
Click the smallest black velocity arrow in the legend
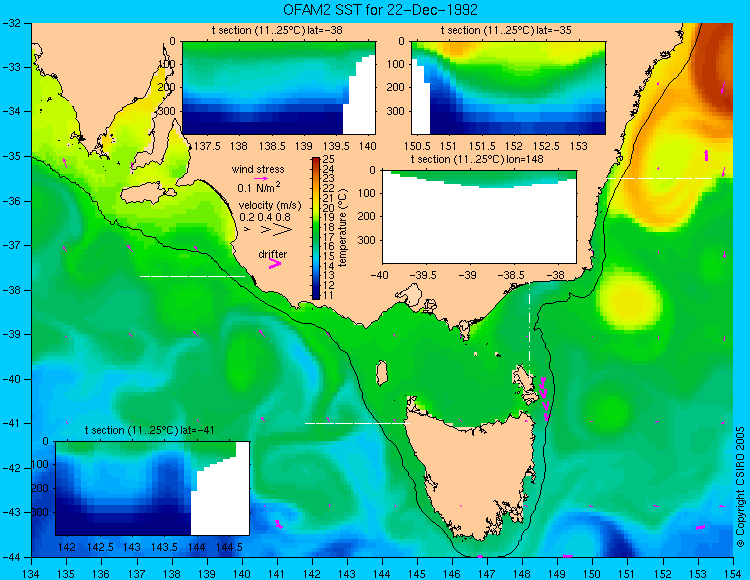247,229
